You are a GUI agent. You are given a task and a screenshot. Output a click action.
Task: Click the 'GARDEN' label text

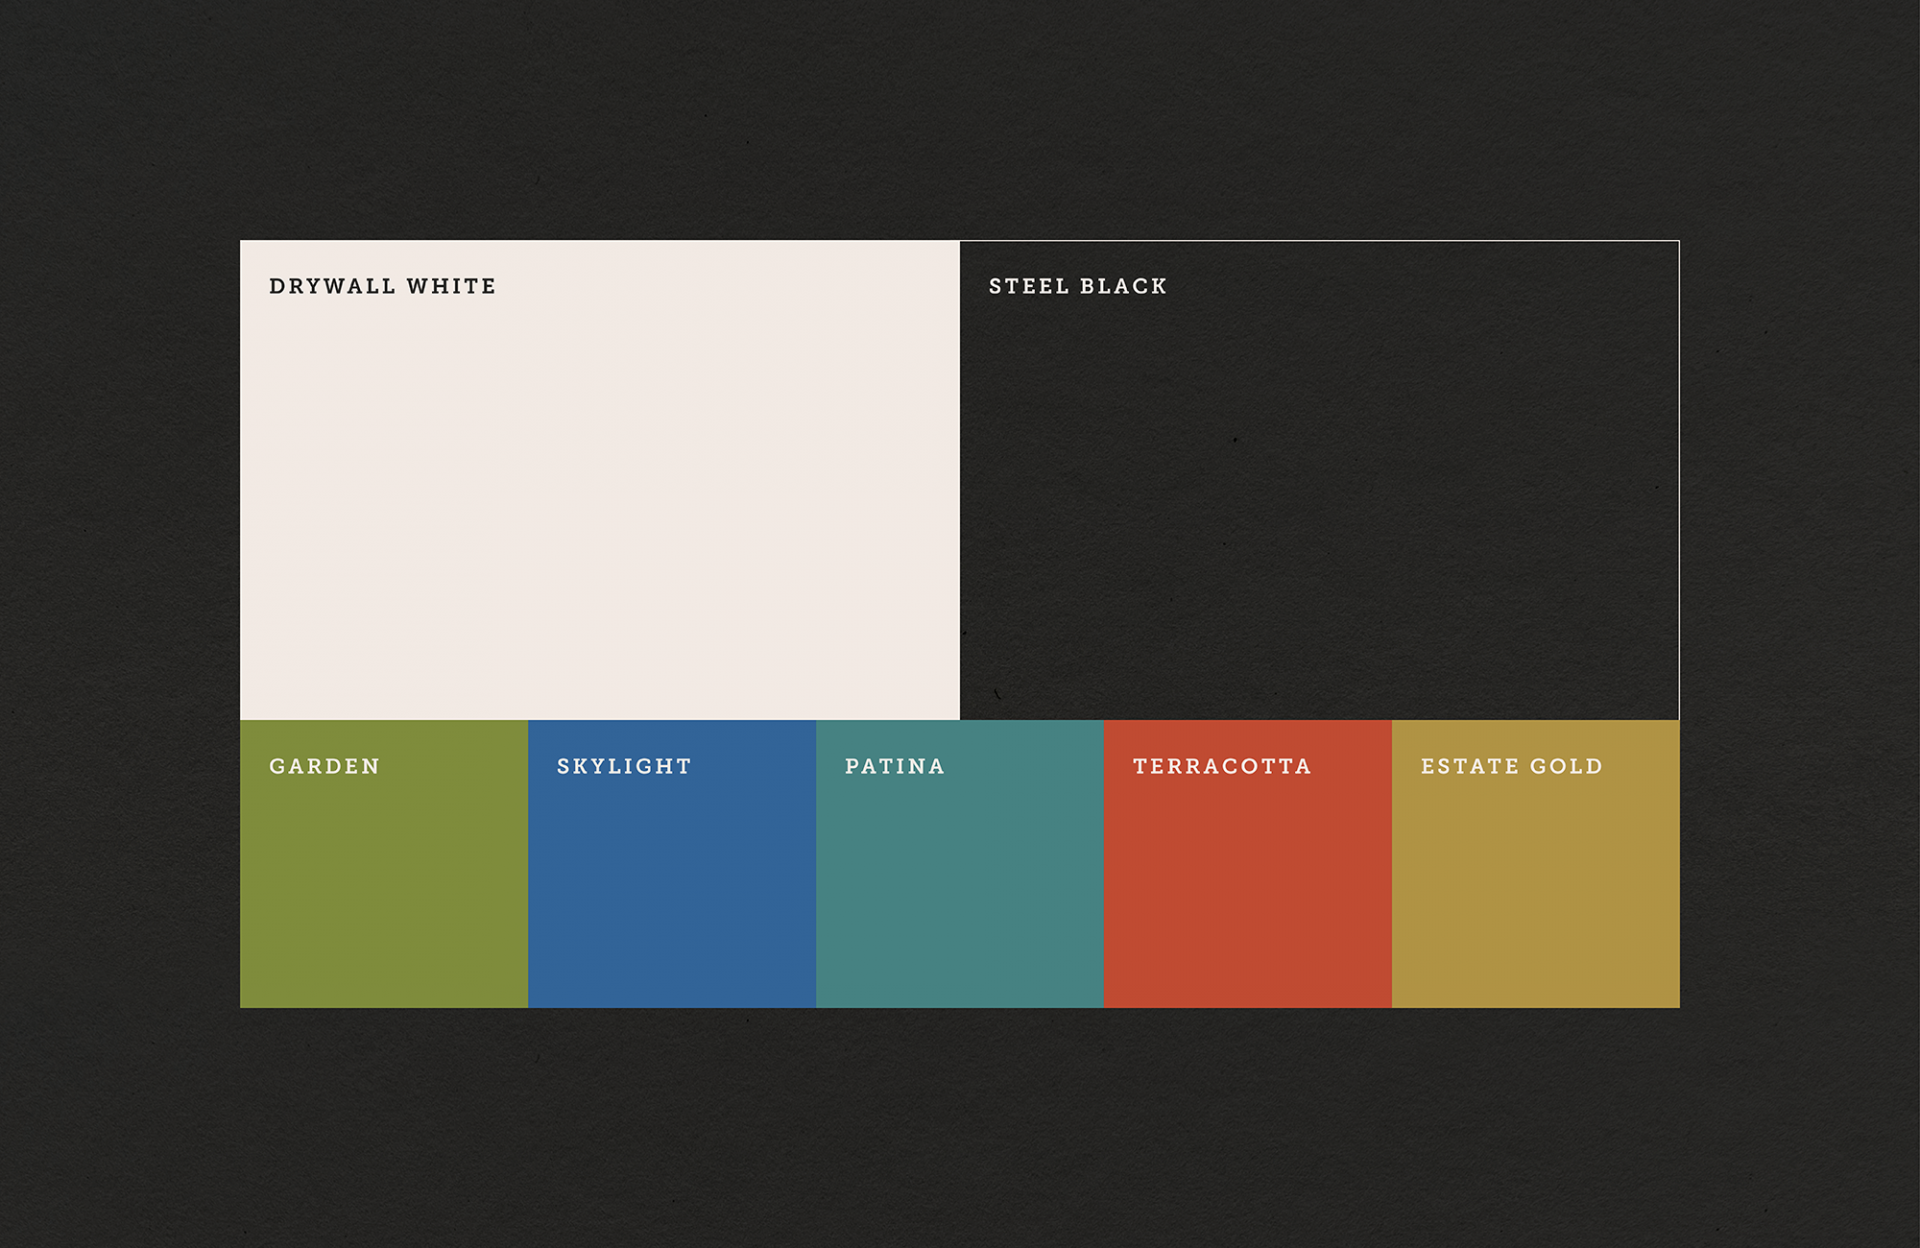pyautogui.click(x=325, y=766)
